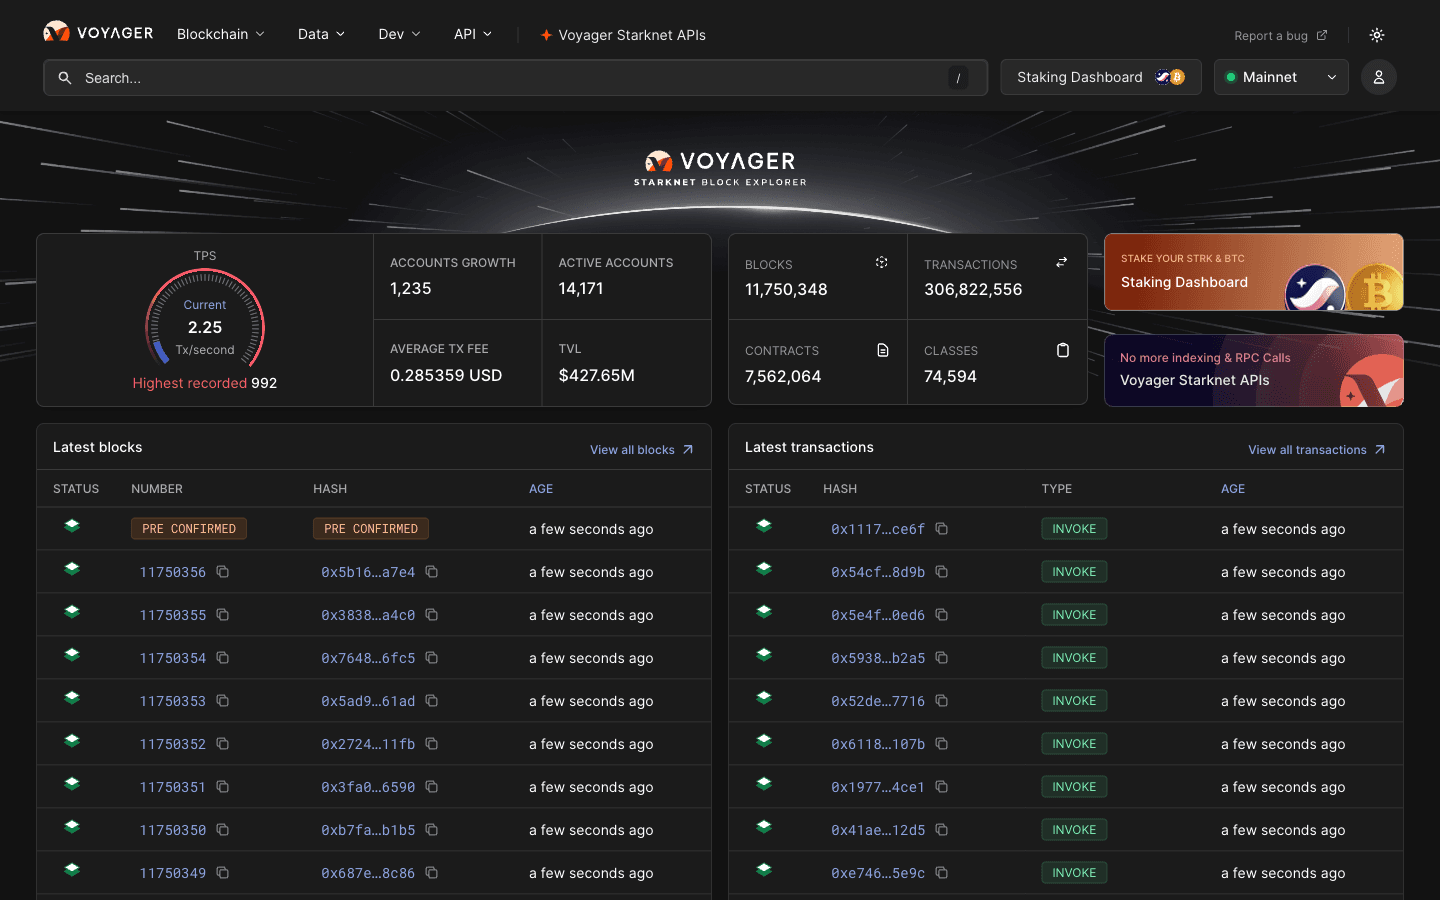
Task: Click the search magnifier icon
Action: [65, 78]
